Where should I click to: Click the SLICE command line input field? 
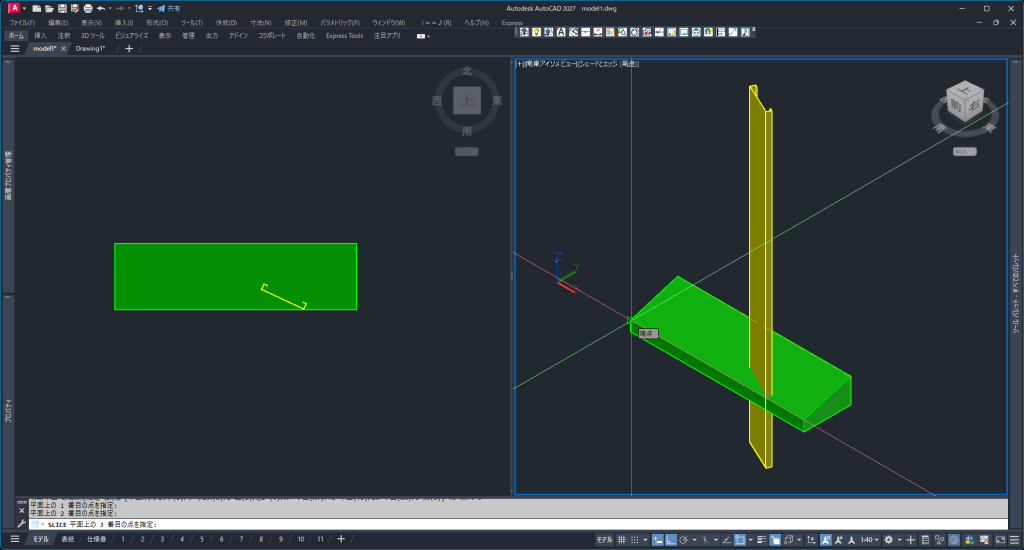tap(500, 524)
